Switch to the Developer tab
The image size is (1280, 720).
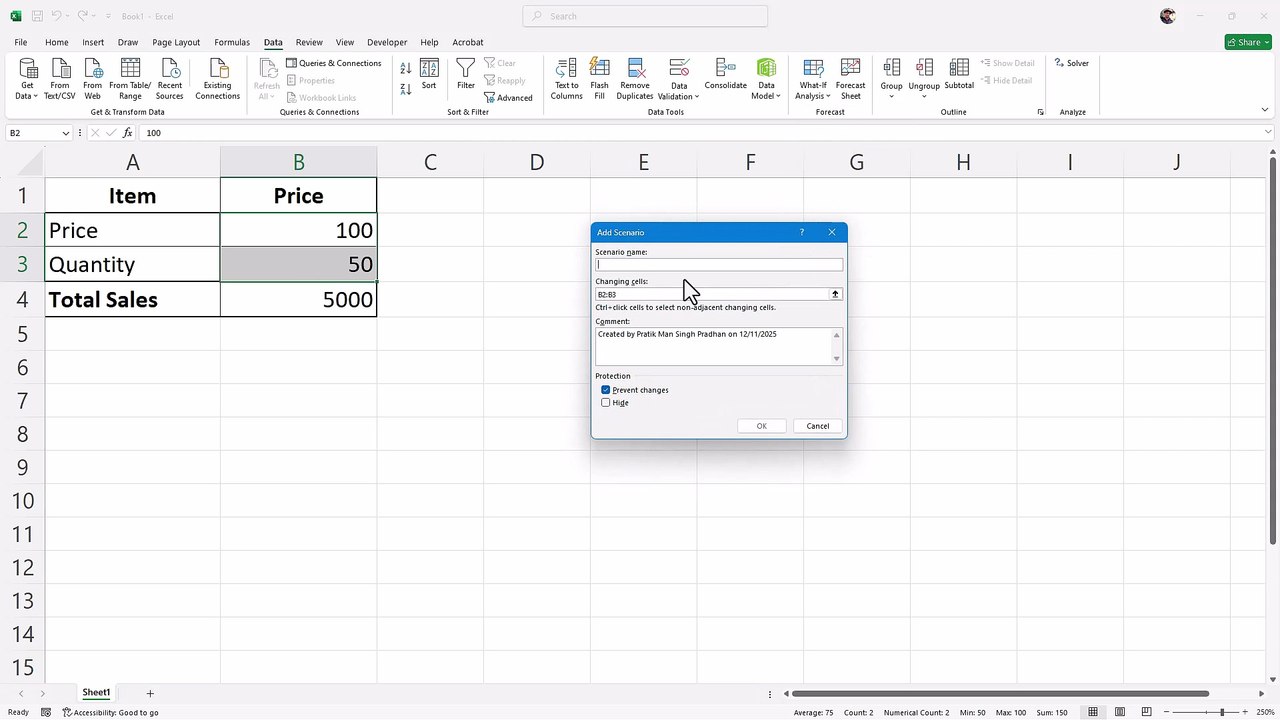[x=387, y=42]
